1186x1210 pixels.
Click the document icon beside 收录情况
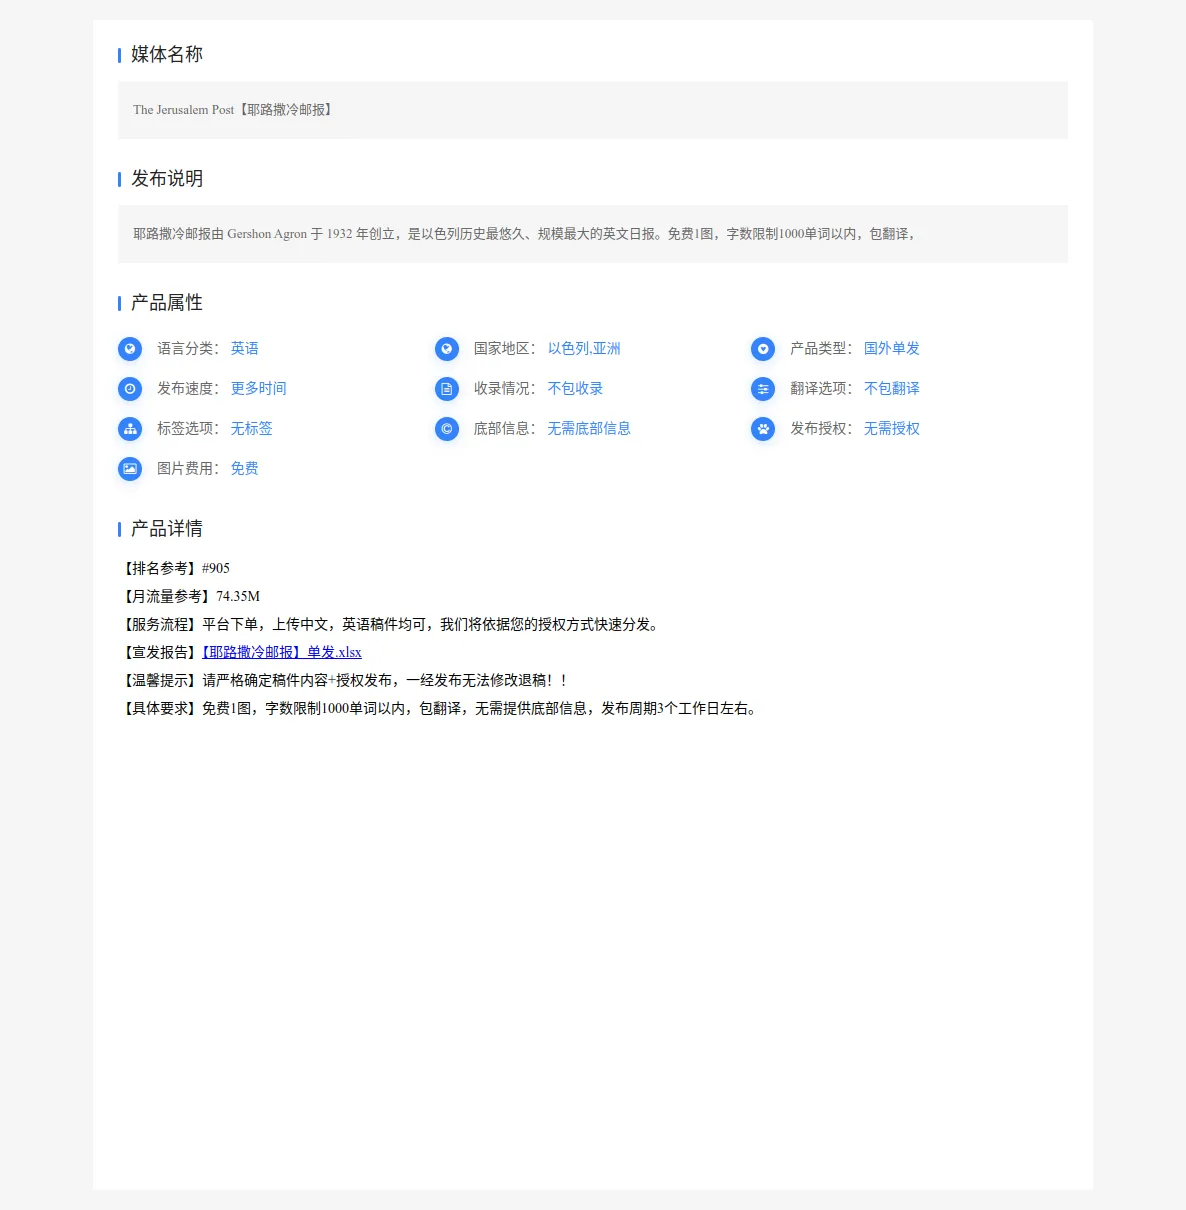[x=447, y=389]
